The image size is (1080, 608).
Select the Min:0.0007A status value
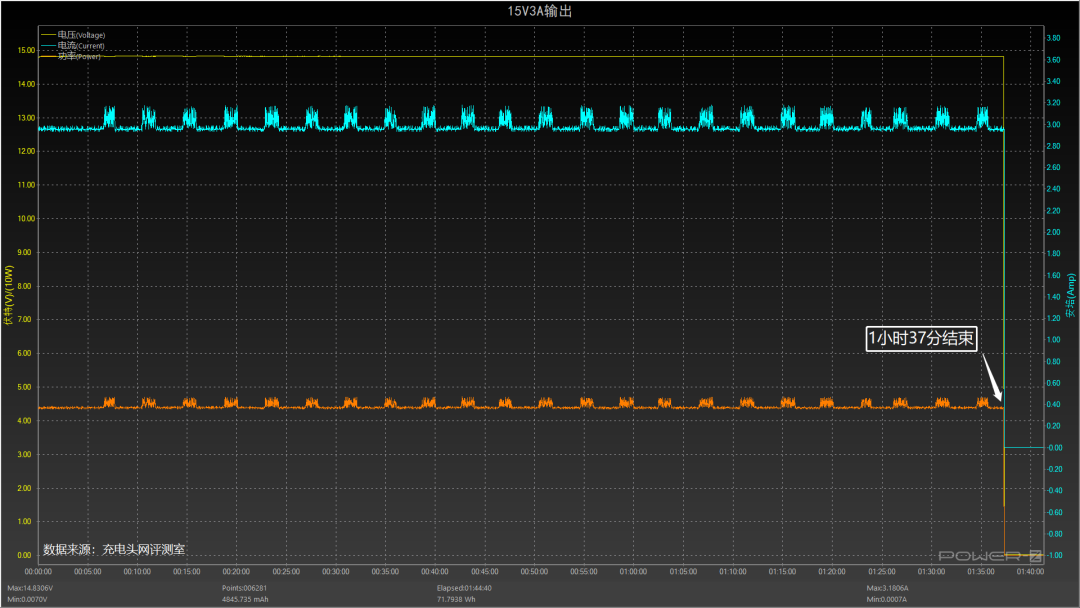[886, 599]
